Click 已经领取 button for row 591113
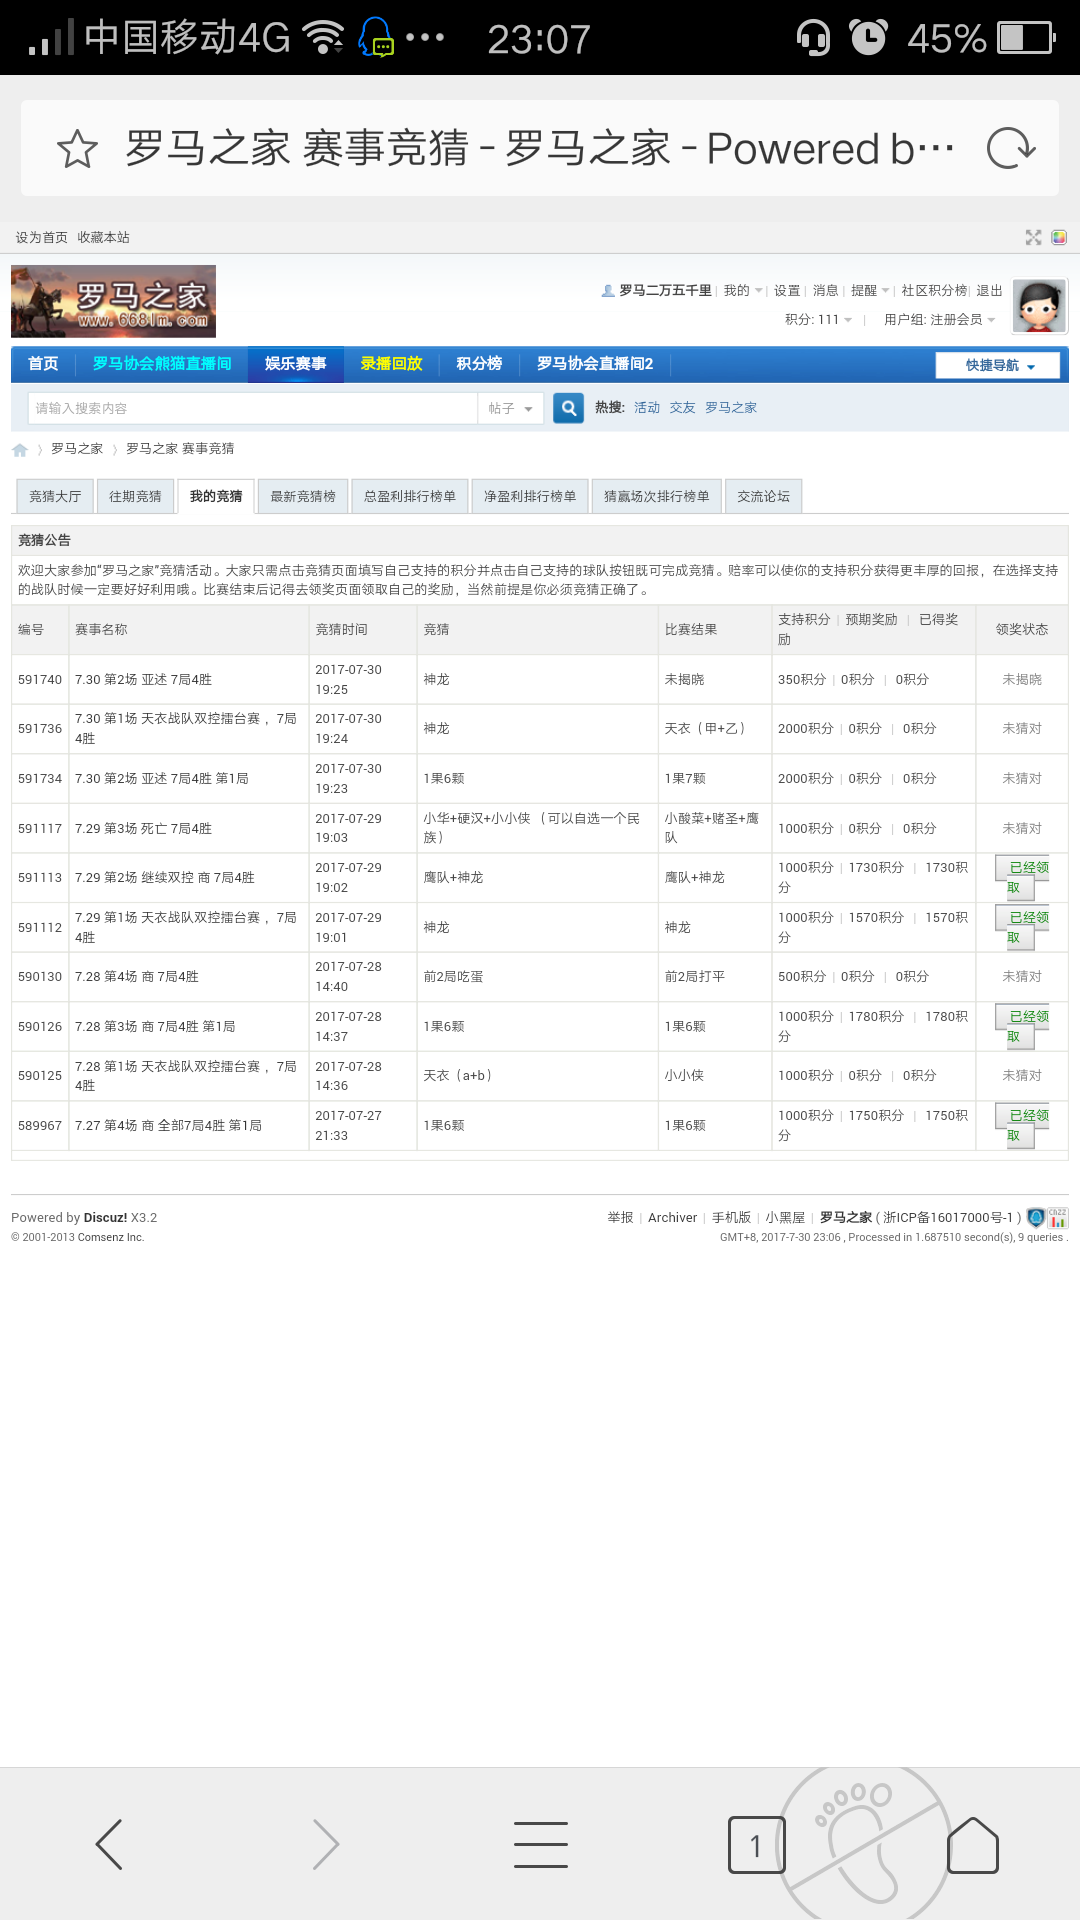Viewport: 1080px width, 1920px height. (x=1022, y=878)
